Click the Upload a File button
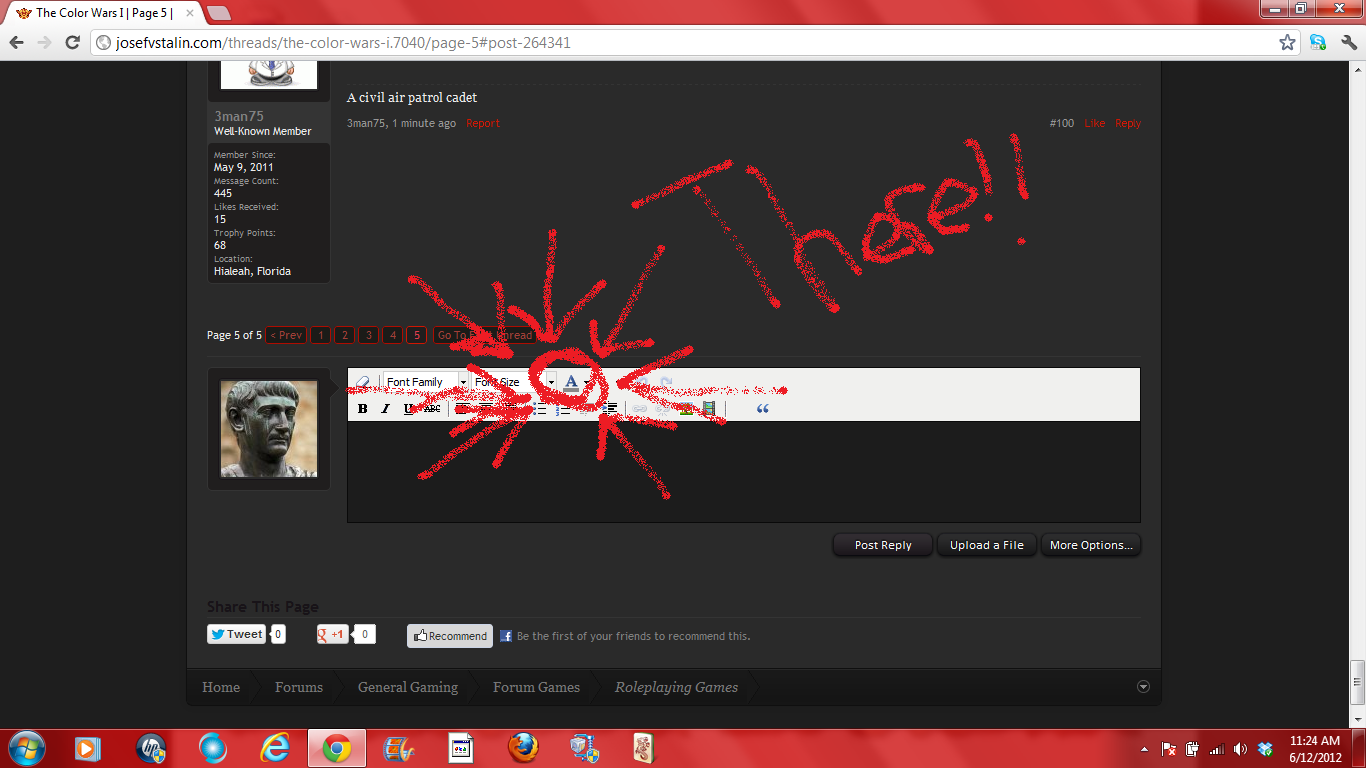This screenshot has height=768, width=1366. point(986,544)
